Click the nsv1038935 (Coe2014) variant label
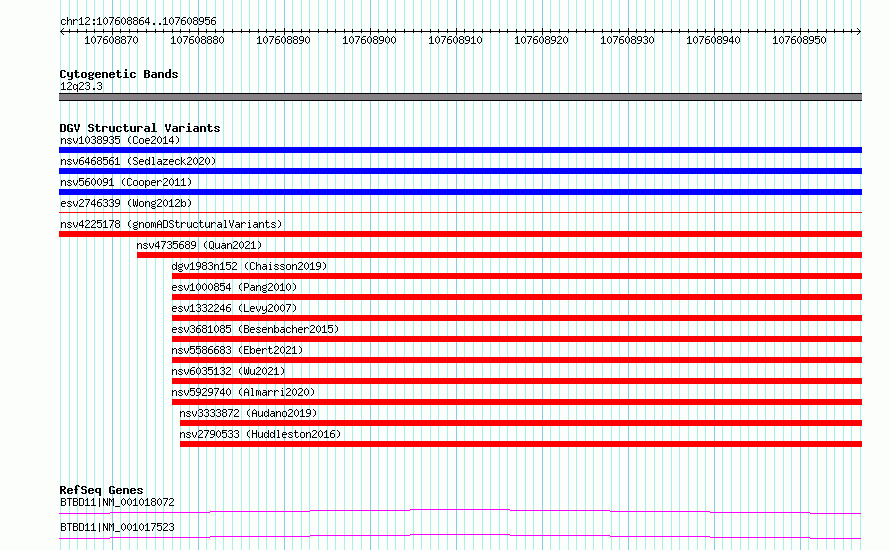The image size is (890, 550). pos(120,140)
